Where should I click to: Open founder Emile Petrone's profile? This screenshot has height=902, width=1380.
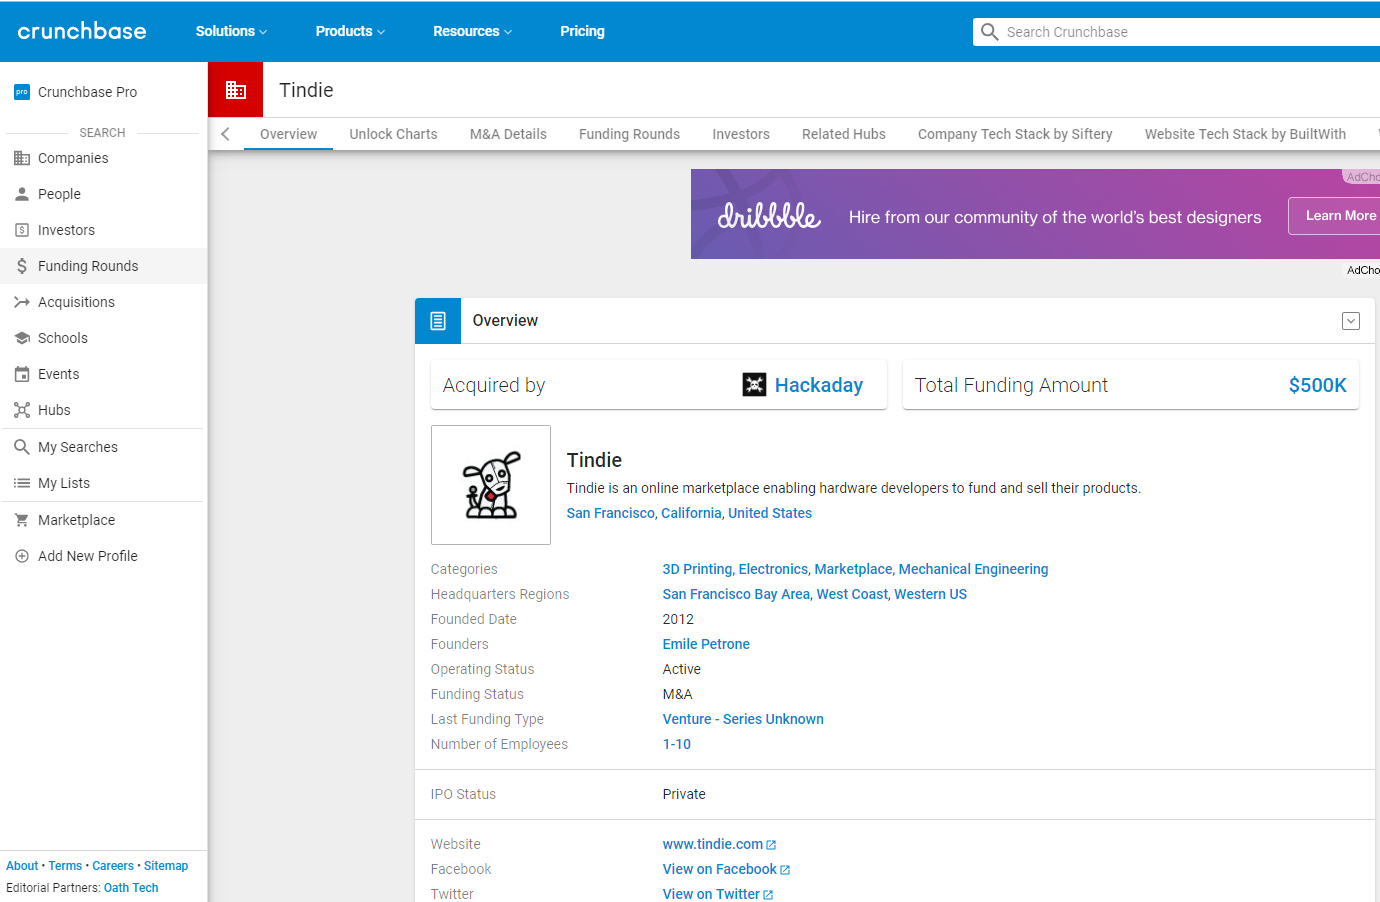[x=706, y=644]
